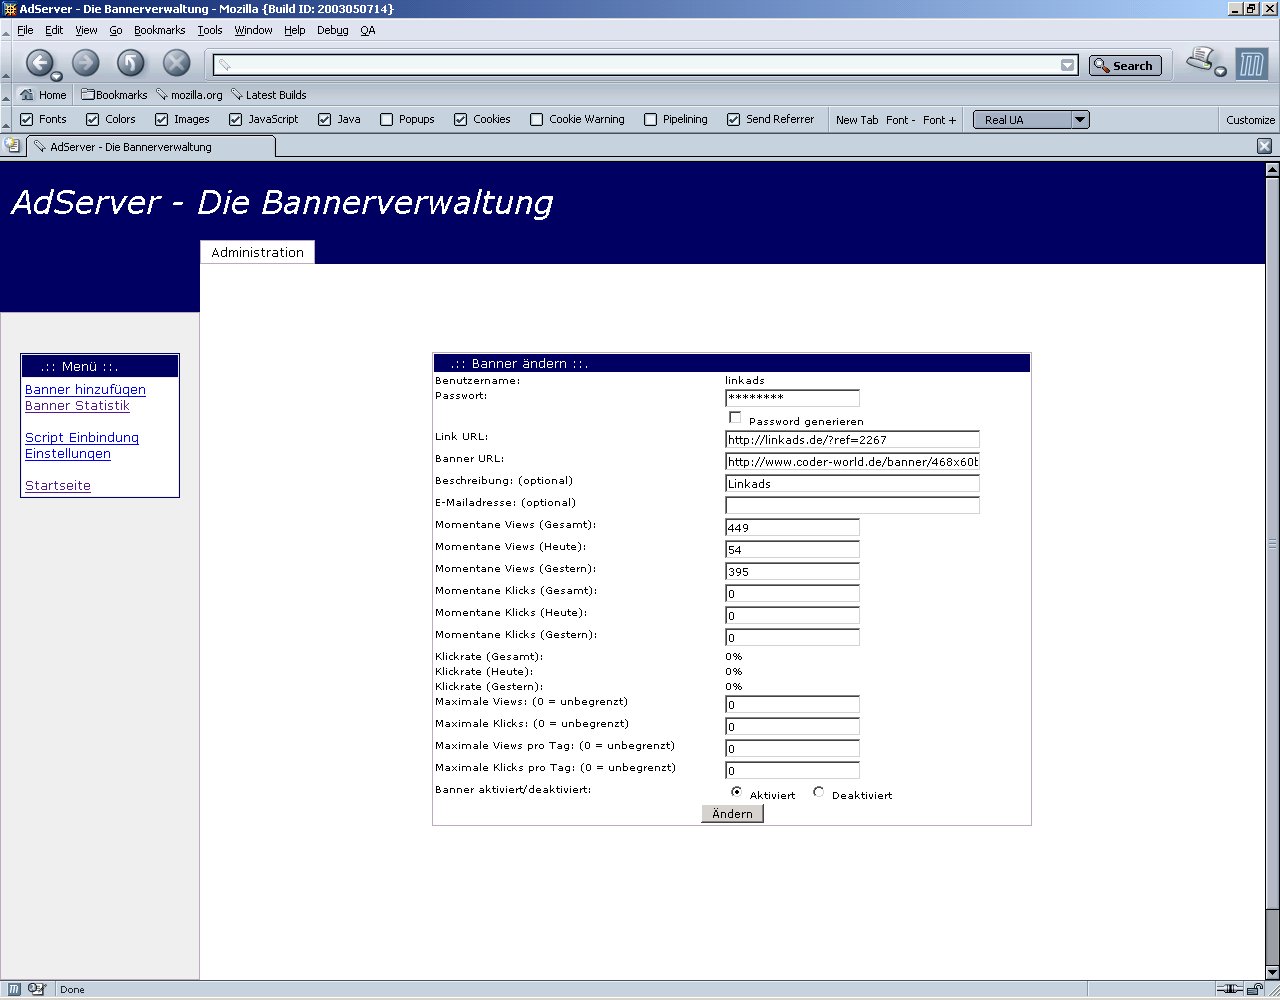Image resolution: width=1280 pixels, height=1000 pixels.
Task: Open the View menu
Action: [87, 30]
